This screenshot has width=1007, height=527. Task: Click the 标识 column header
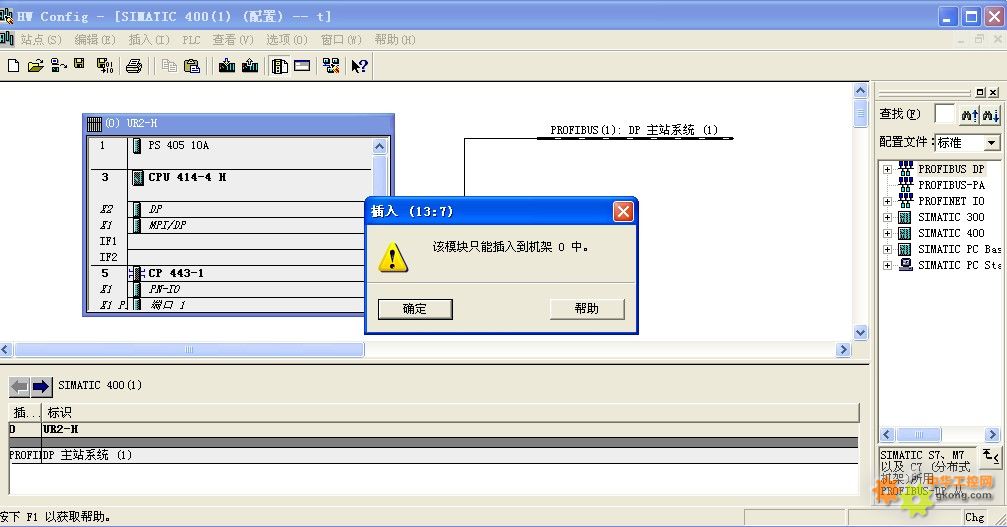pyautogui.click(x=450, y=413)
